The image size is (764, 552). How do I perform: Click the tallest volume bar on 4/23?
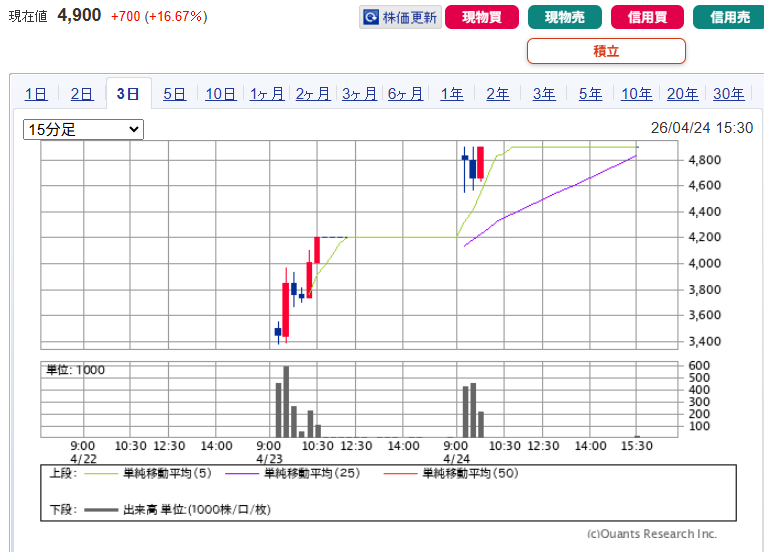point(286,402)
